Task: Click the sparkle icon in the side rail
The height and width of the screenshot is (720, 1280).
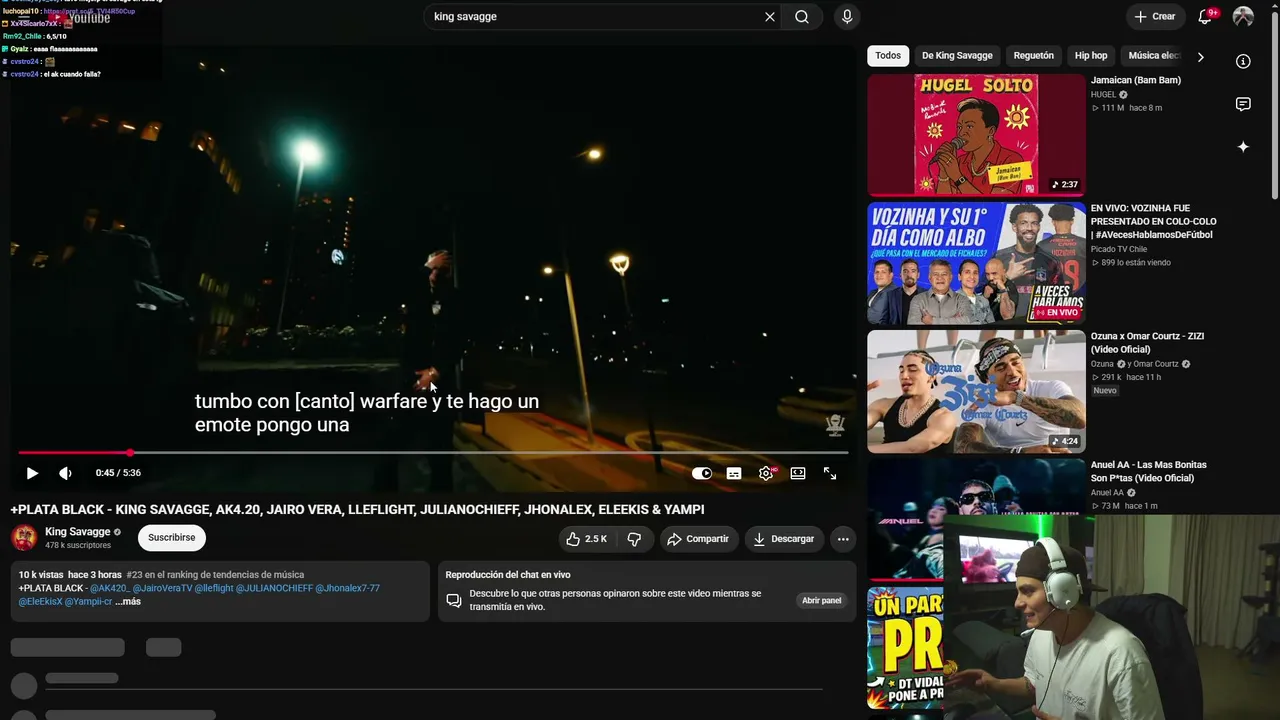Action: (x=1243, y=147)
